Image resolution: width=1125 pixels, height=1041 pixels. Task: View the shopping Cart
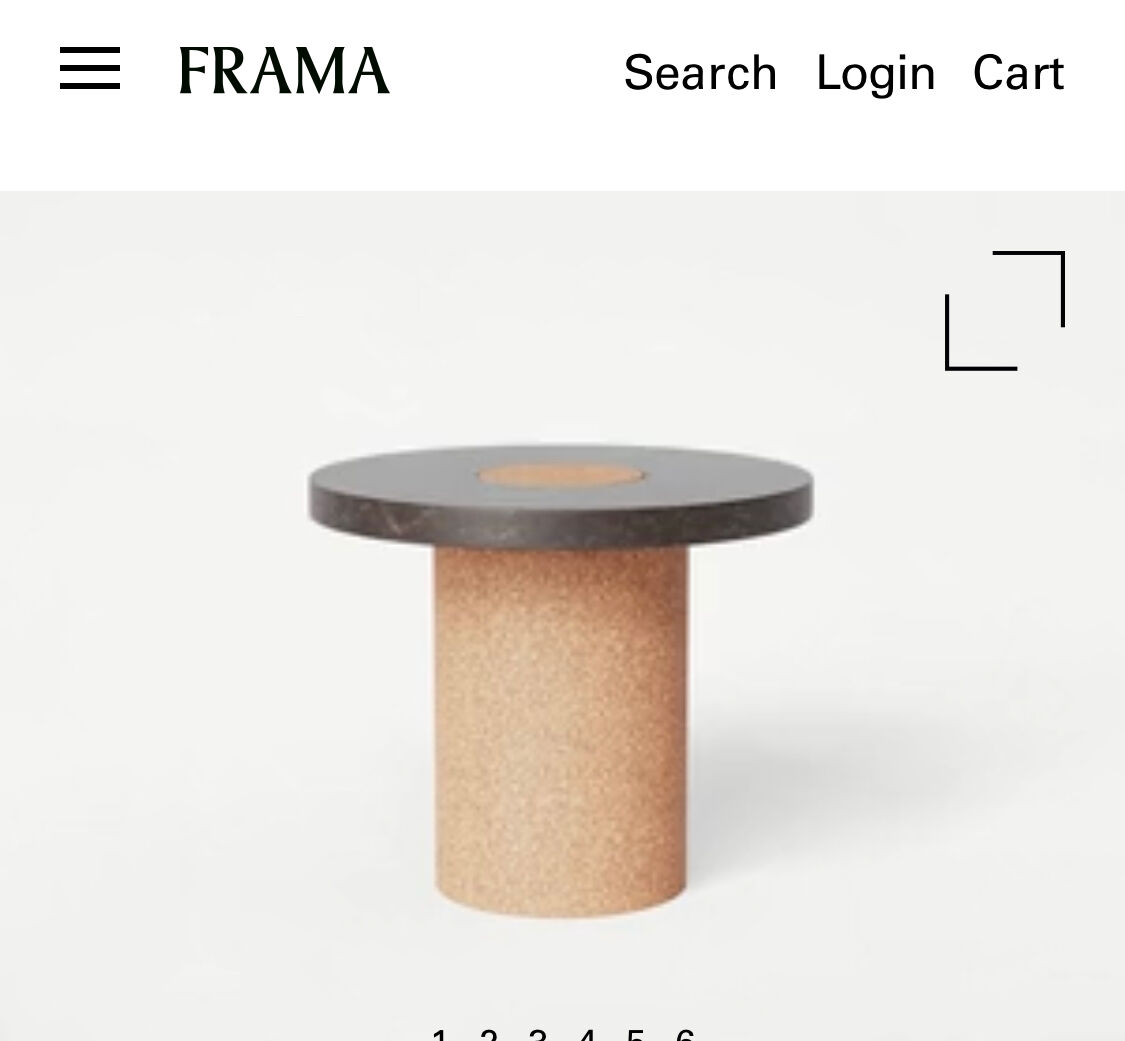coord(1018,72)
